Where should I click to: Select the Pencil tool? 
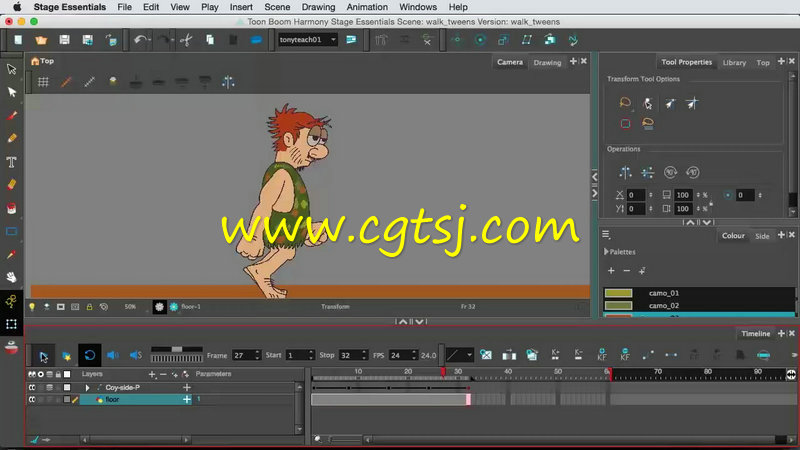pos(11,139)
